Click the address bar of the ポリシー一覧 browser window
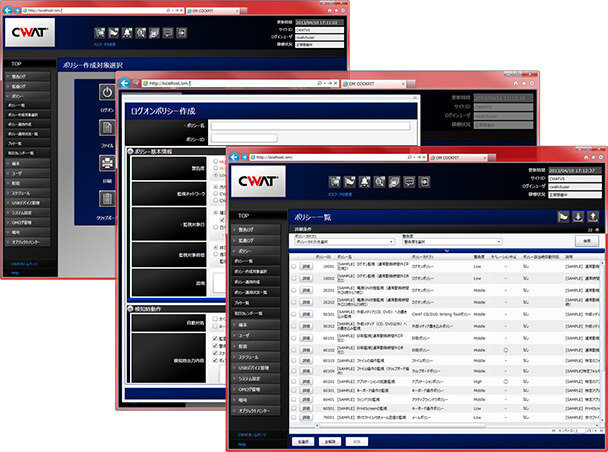Image resolution: width=608 pixels, height=452 pixels. [338, 157]
